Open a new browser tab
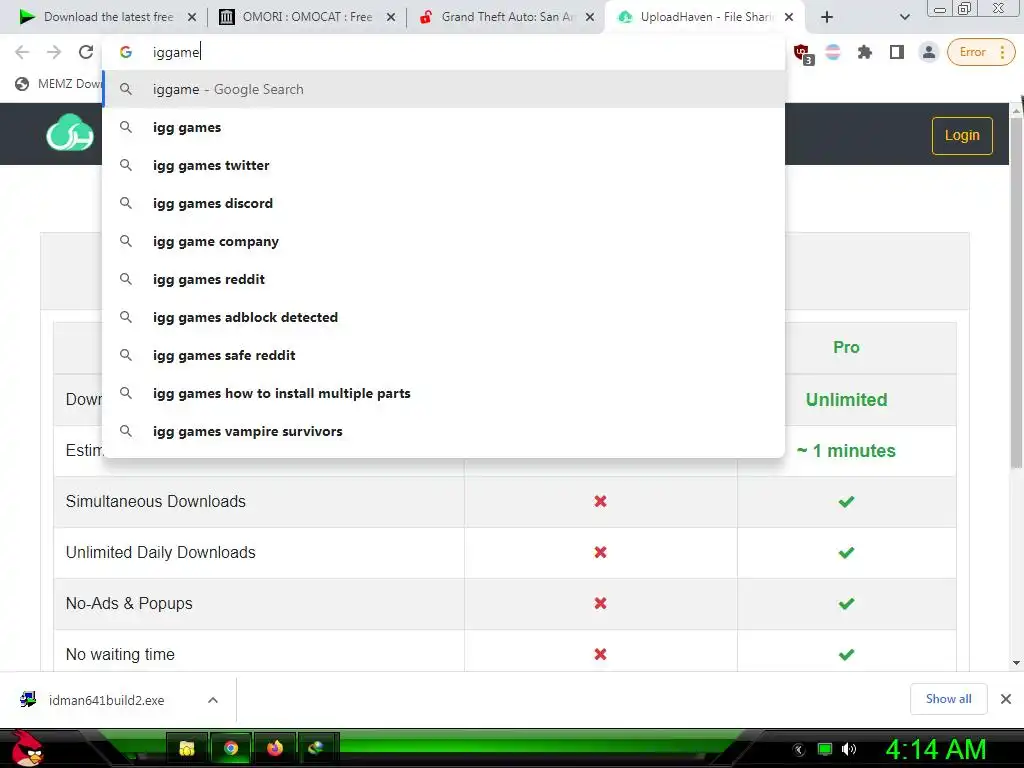Screen dimensions: 1024x768 pos(827,17)
